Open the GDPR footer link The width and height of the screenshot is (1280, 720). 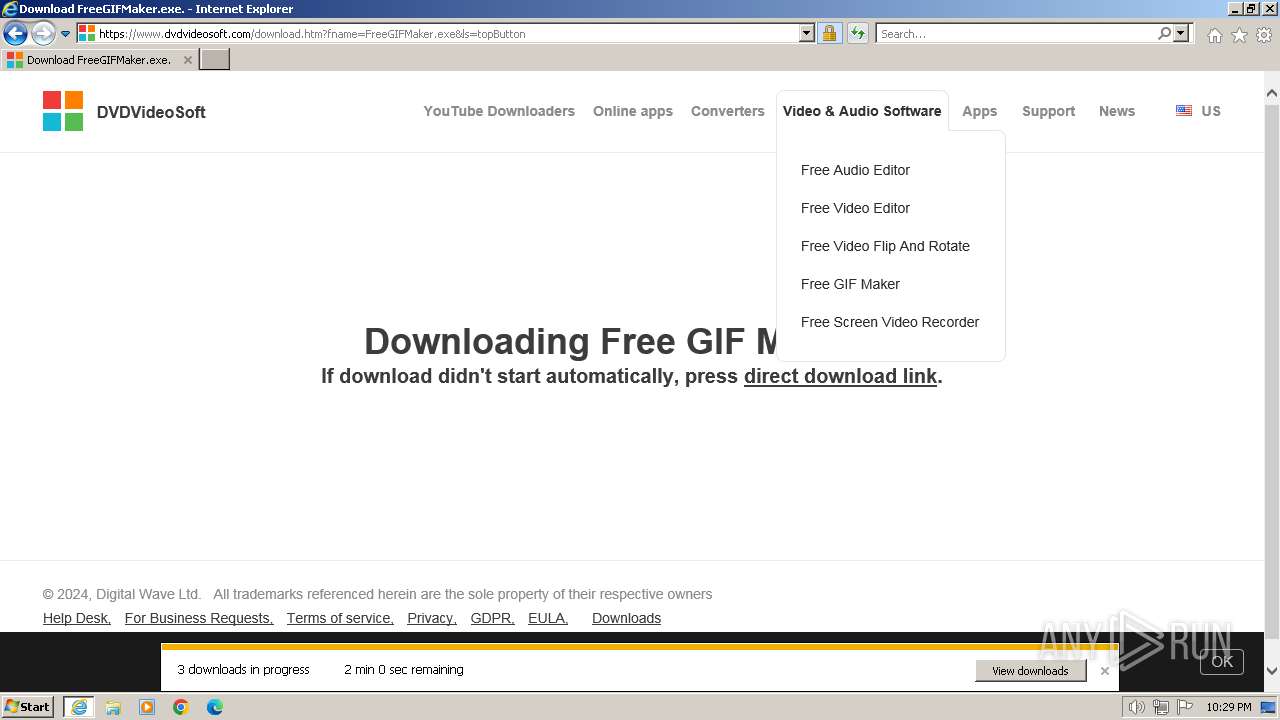coord(493,618)
